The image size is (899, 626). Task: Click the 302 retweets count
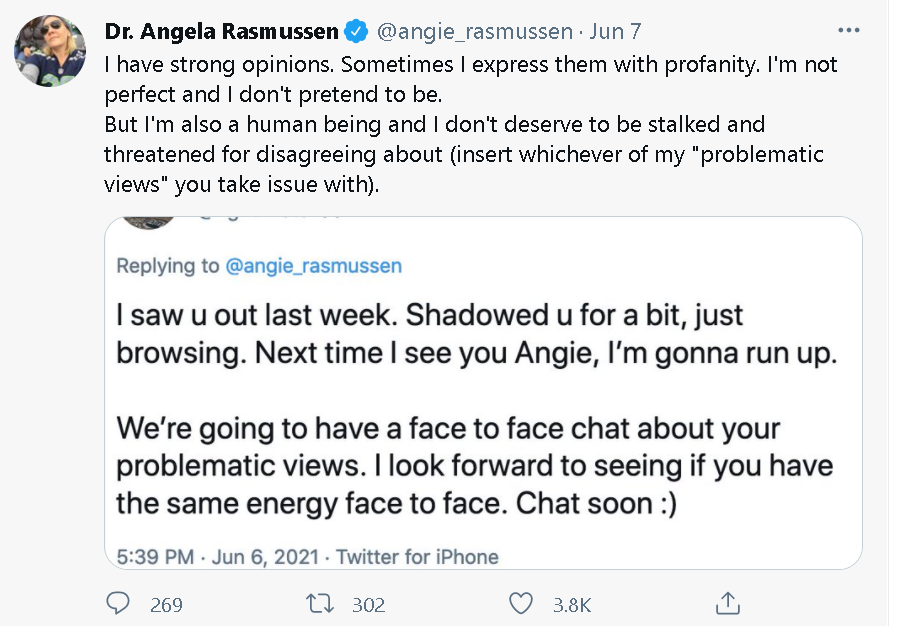tap(368, 605)
